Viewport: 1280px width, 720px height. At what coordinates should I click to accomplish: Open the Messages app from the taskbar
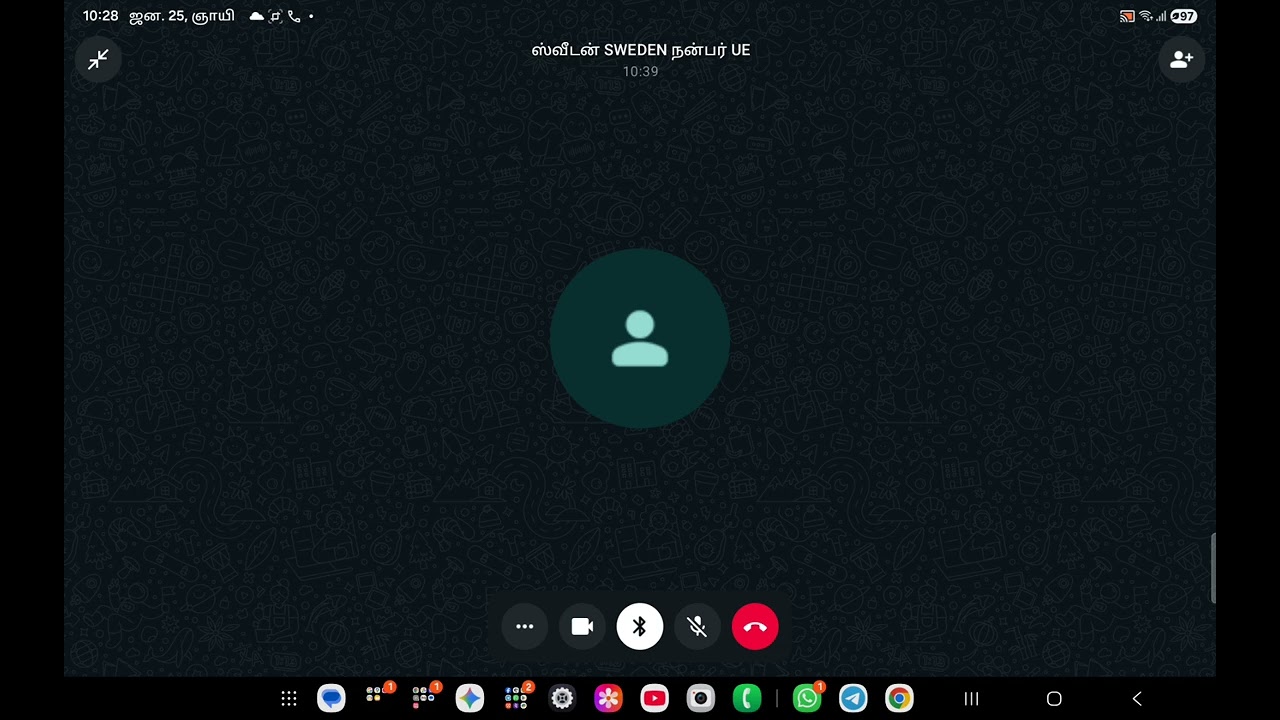[x=332, y=699]
